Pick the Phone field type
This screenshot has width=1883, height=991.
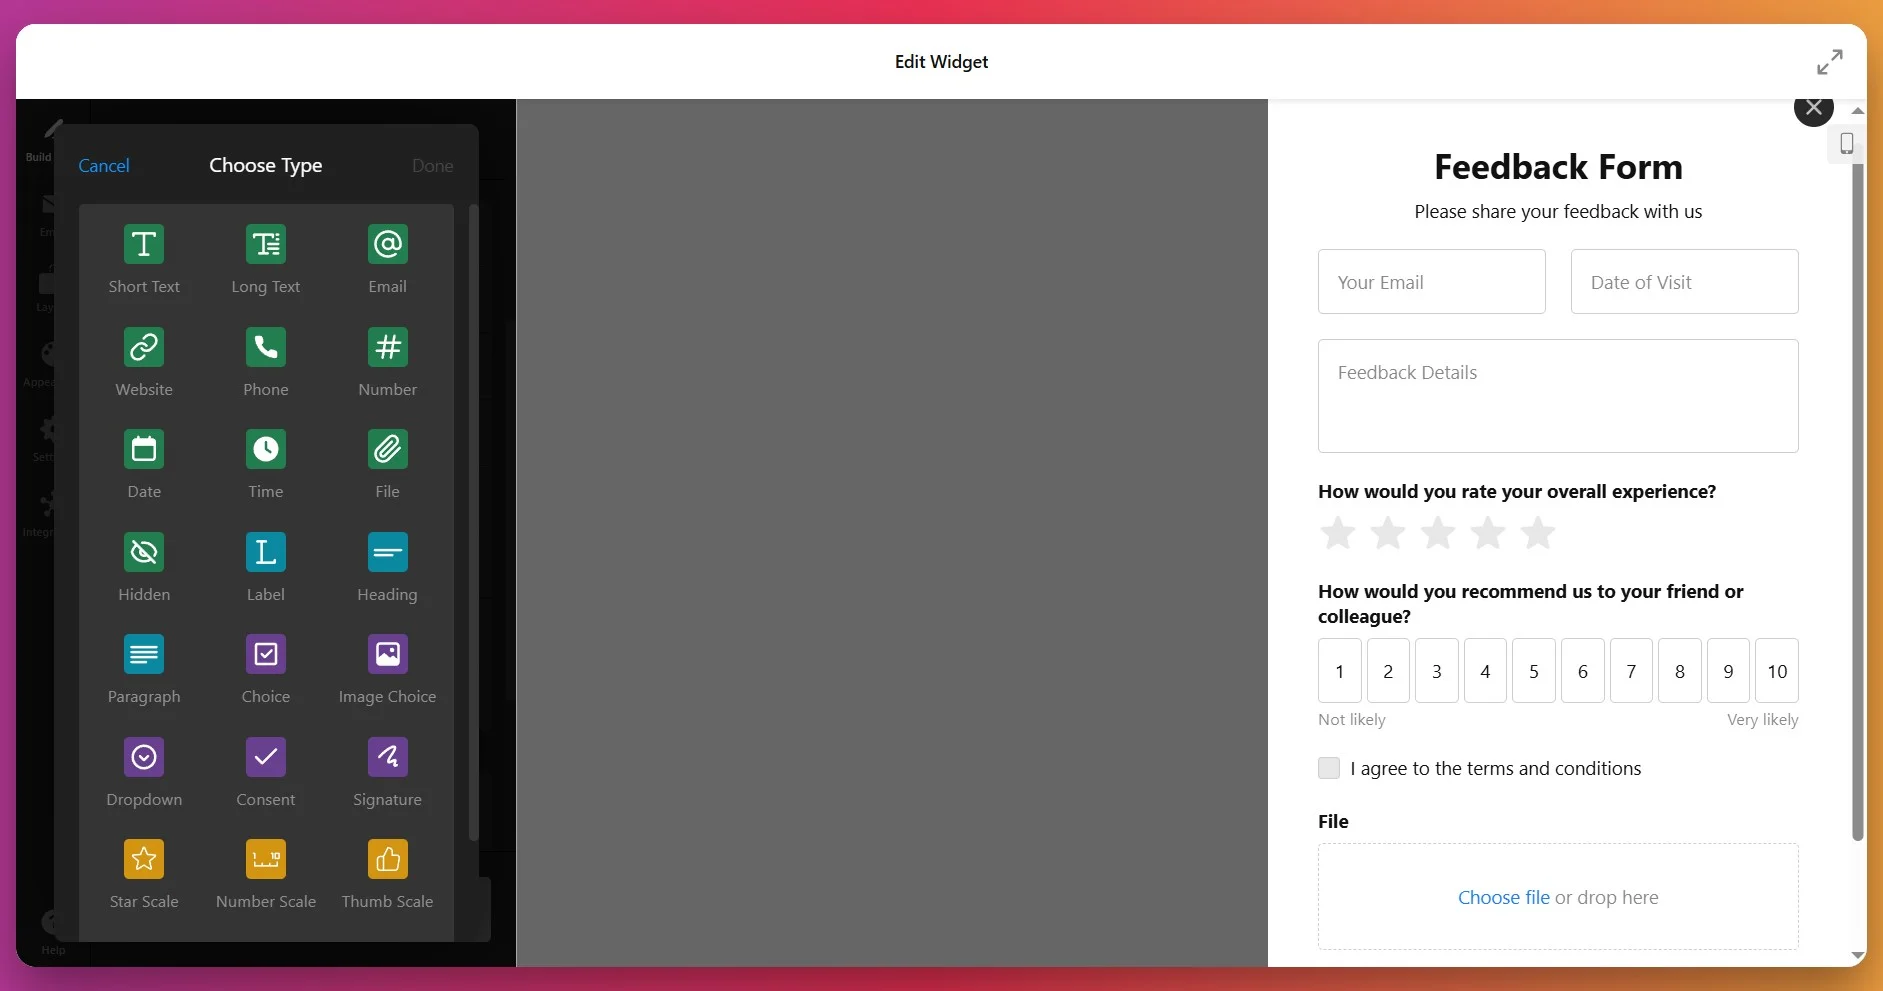click(265, 361)
